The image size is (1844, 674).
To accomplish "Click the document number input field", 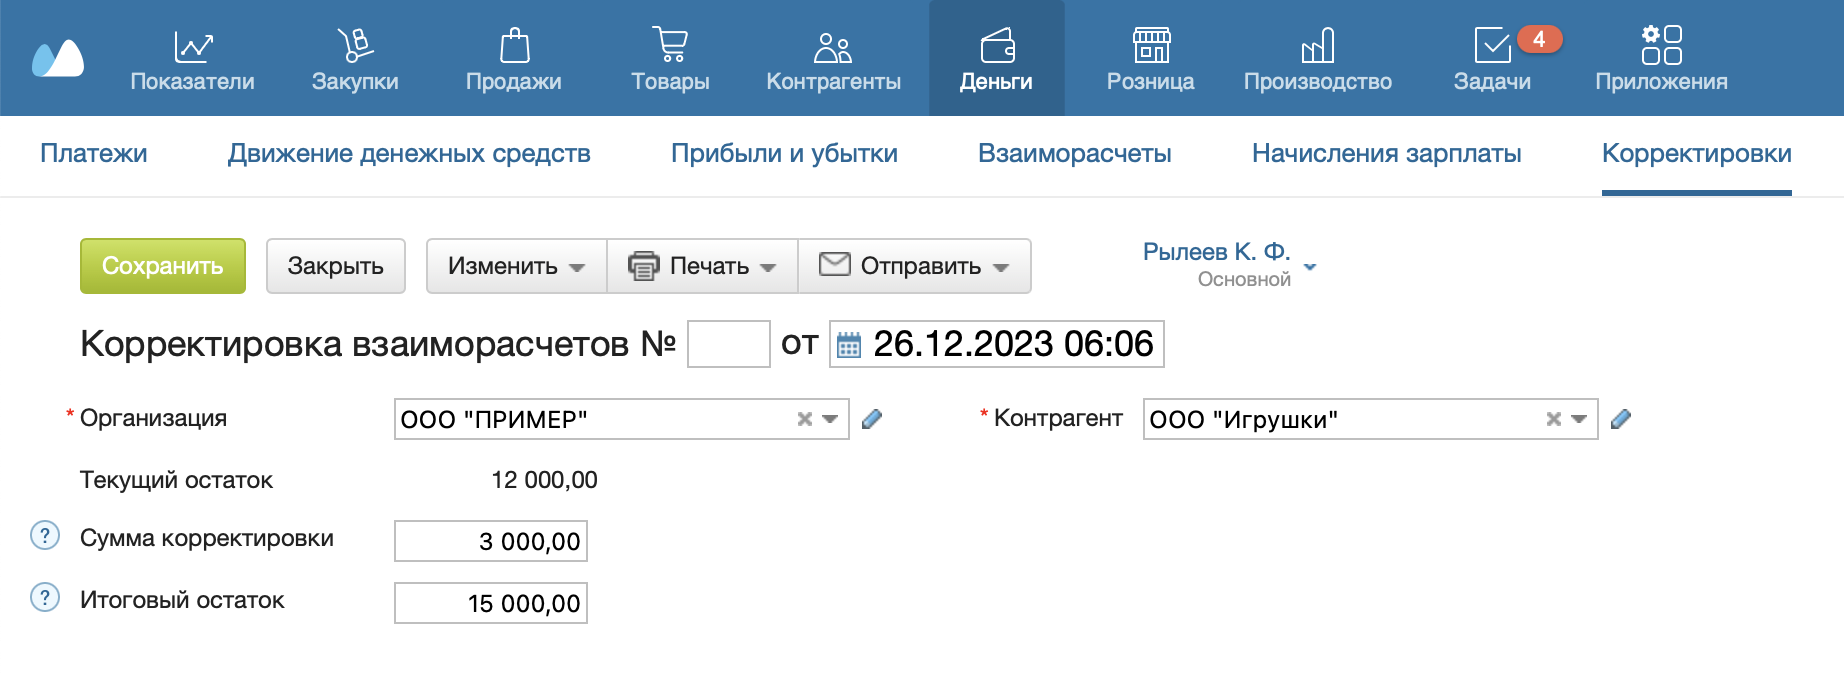I will coord(728,344).
